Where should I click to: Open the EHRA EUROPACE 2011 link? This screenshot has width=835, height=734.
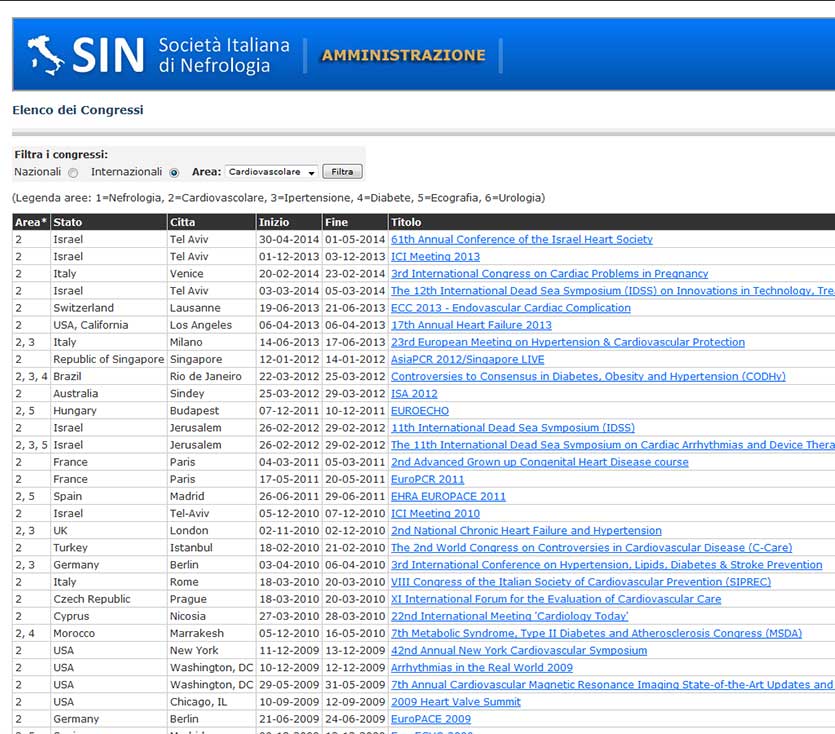tap(448, 496)
